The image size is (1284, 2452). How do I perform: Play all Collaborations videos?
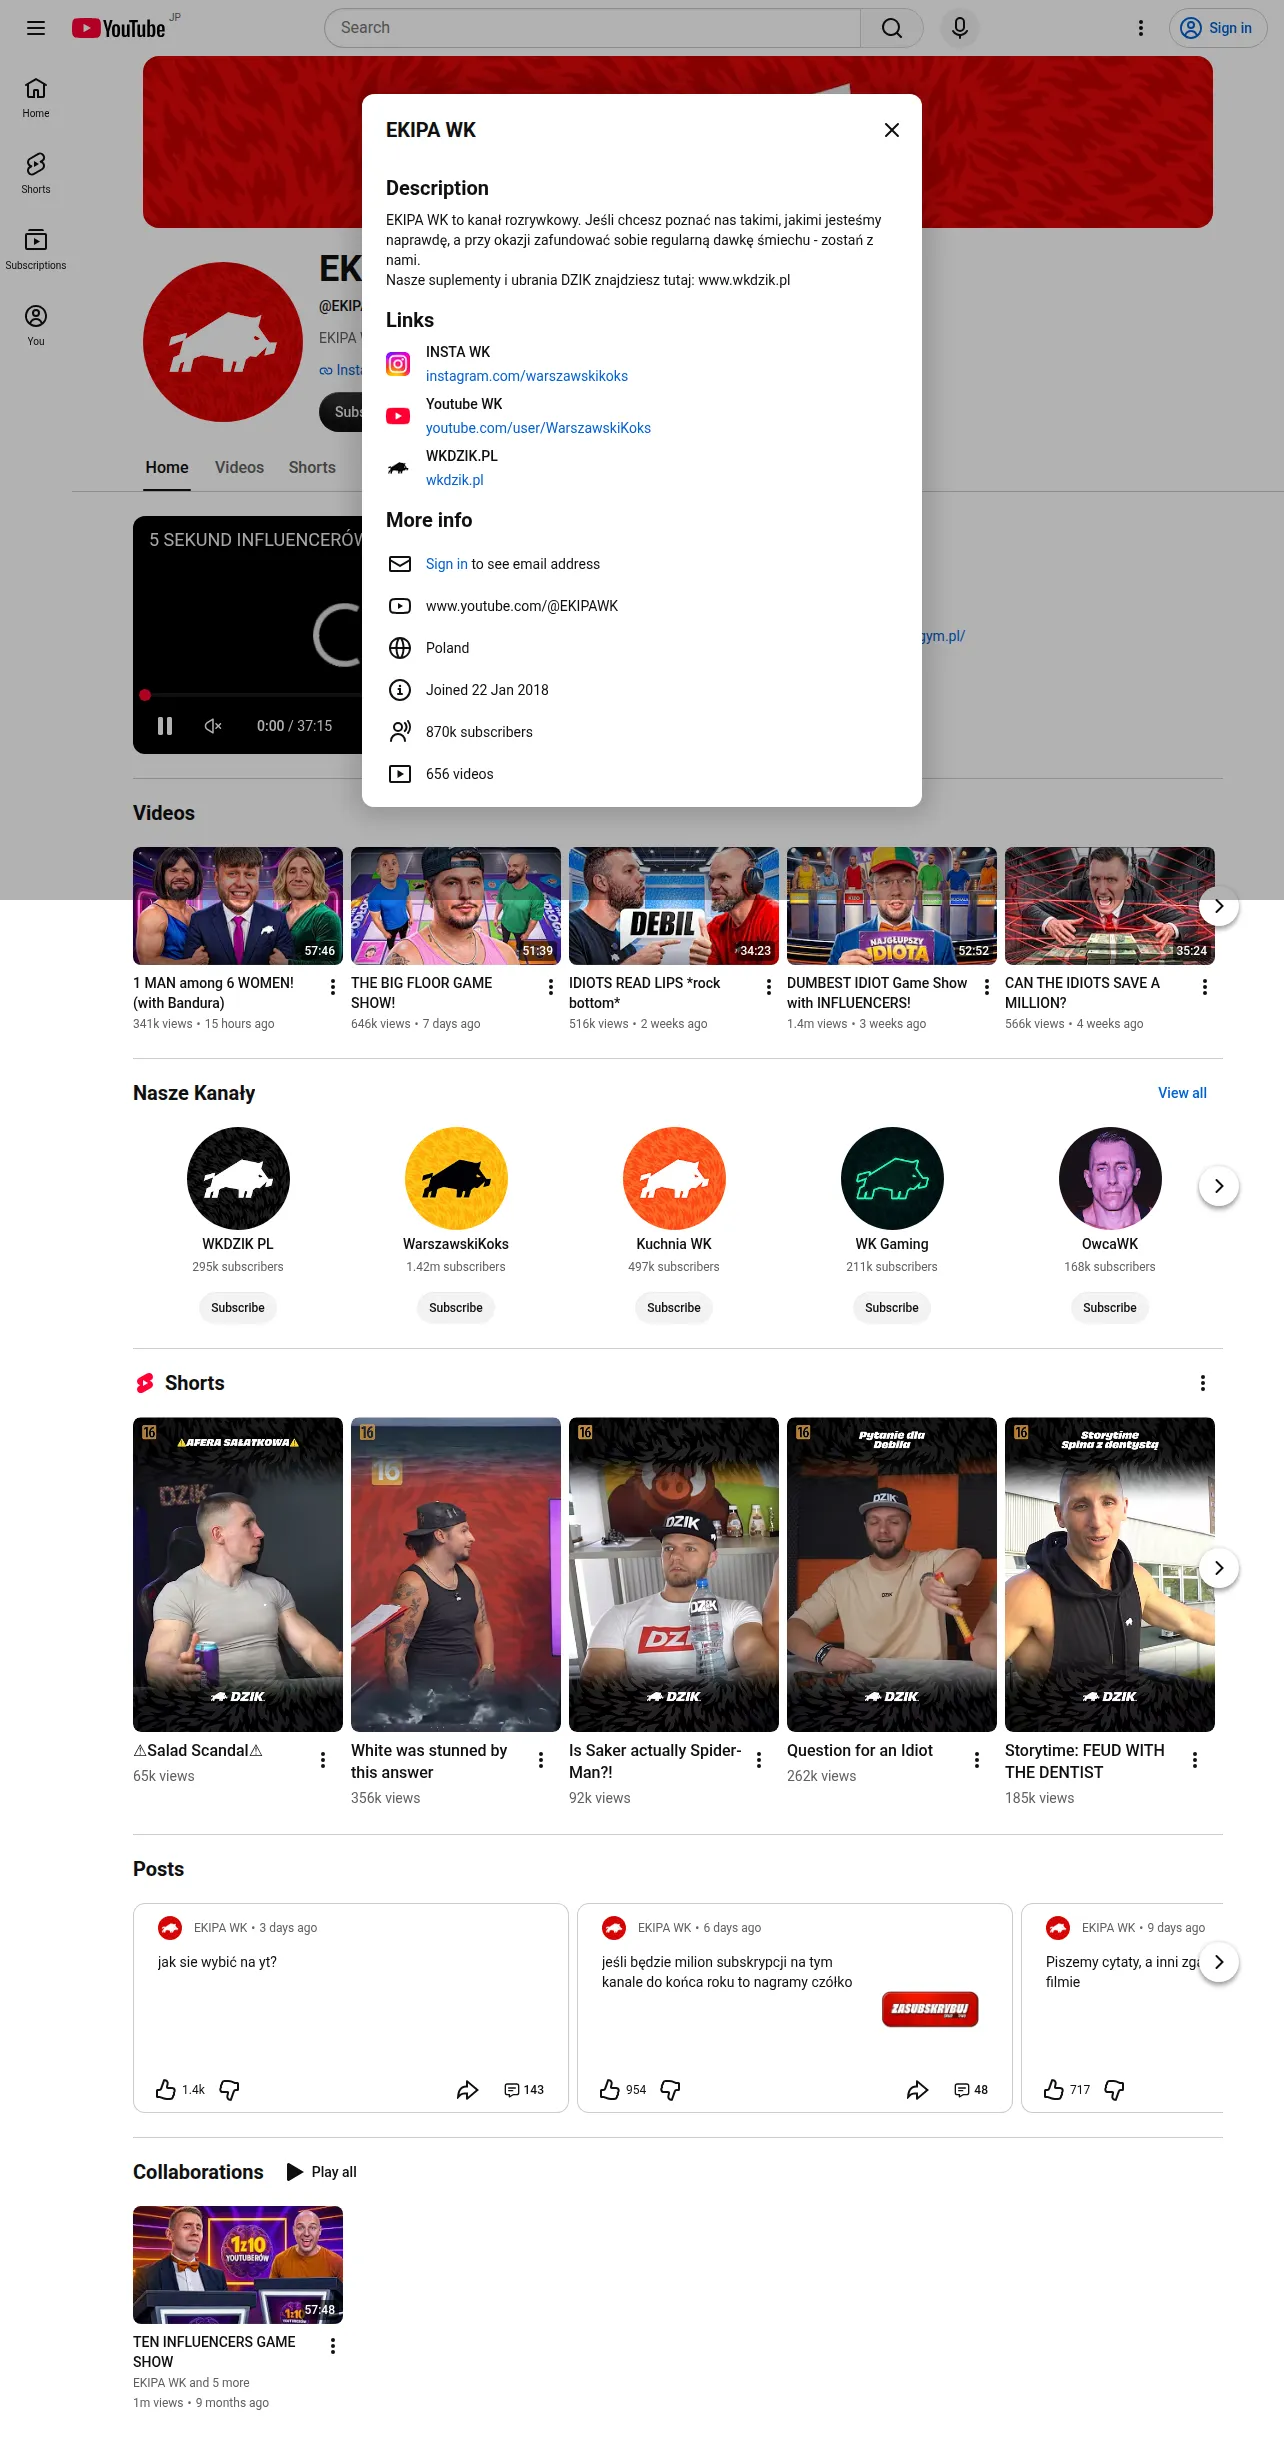tap(321, 2172)
